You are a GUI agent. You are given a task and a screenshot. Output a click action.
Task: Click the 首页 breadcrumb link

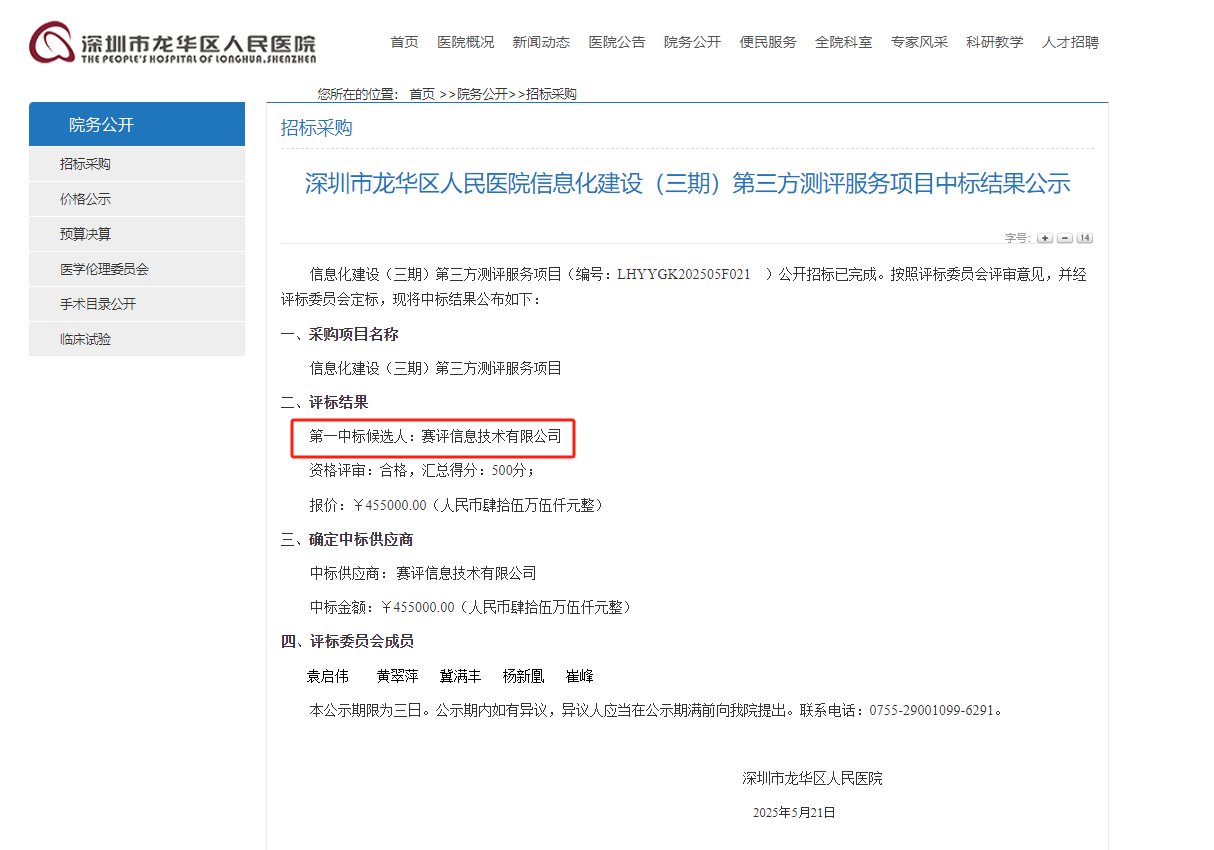coord(421,94)
